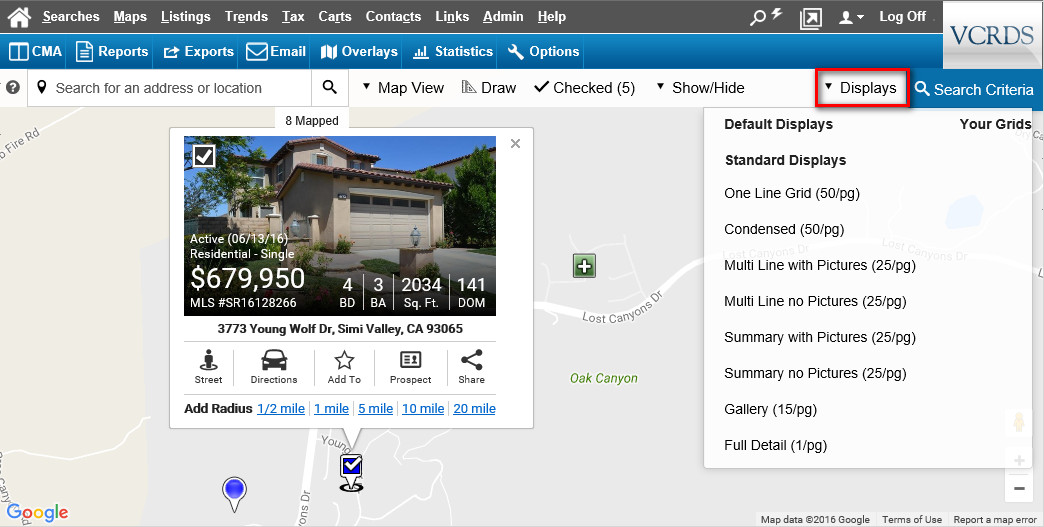1044x527 pixels.
Task: Open the map Terms of Use link
Action: point(912,520)
